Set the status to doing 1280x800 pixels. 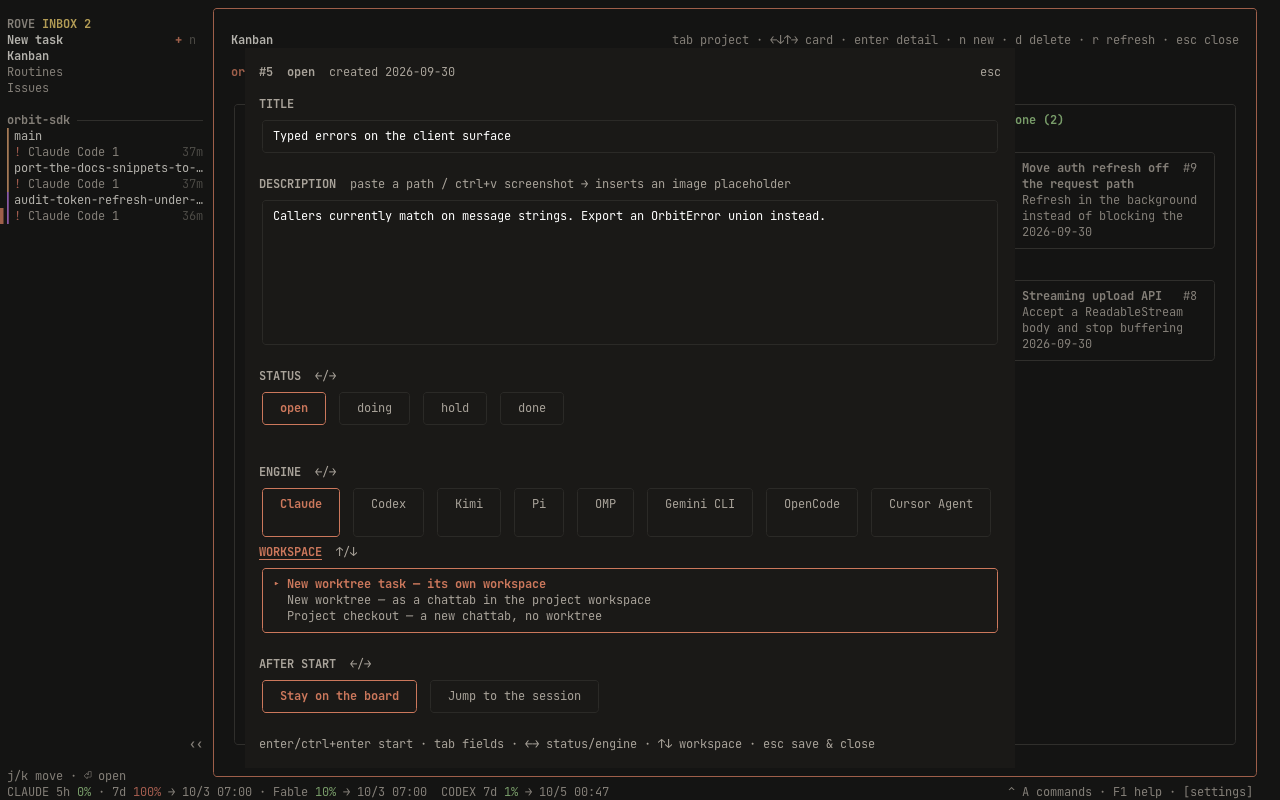tap(374, 408)
